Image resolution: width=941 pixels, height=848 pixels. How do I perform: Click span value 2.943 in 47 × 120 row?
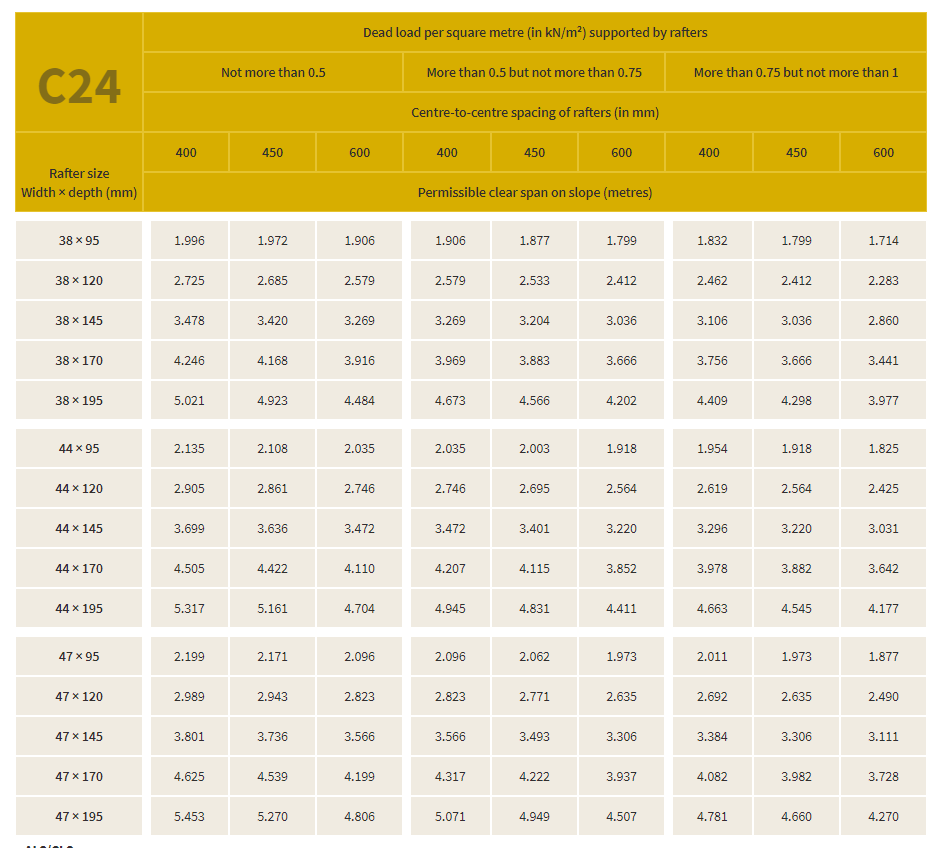pos(272,697)
